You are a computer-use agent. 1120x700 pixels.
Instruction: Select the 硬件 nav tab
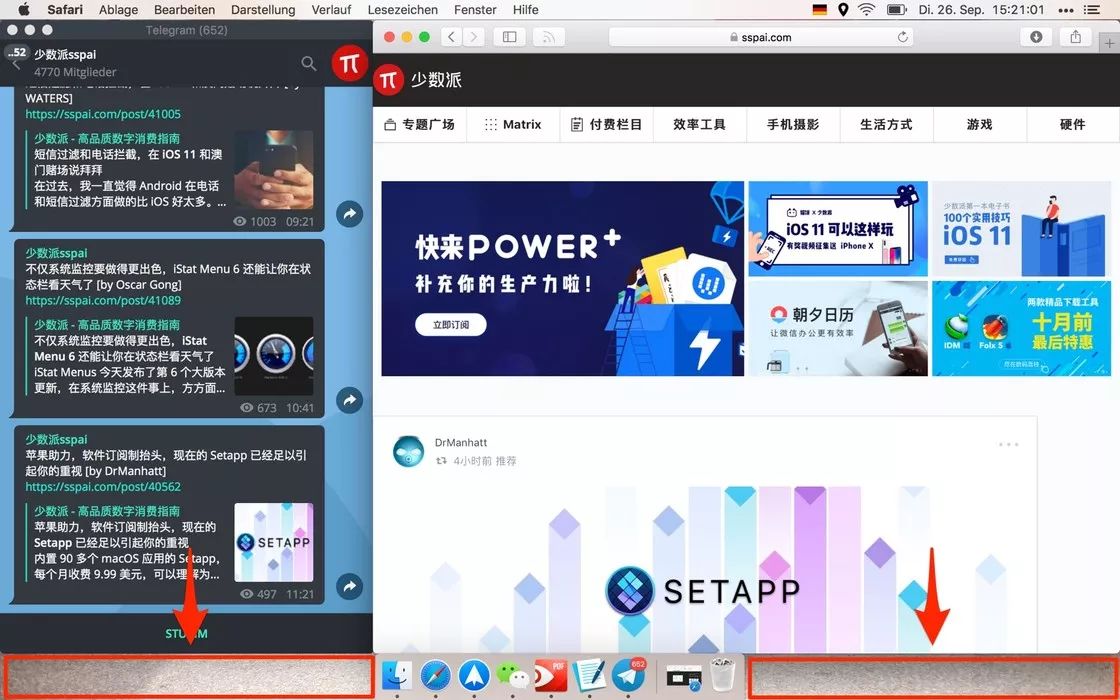tap(1073, 124)
